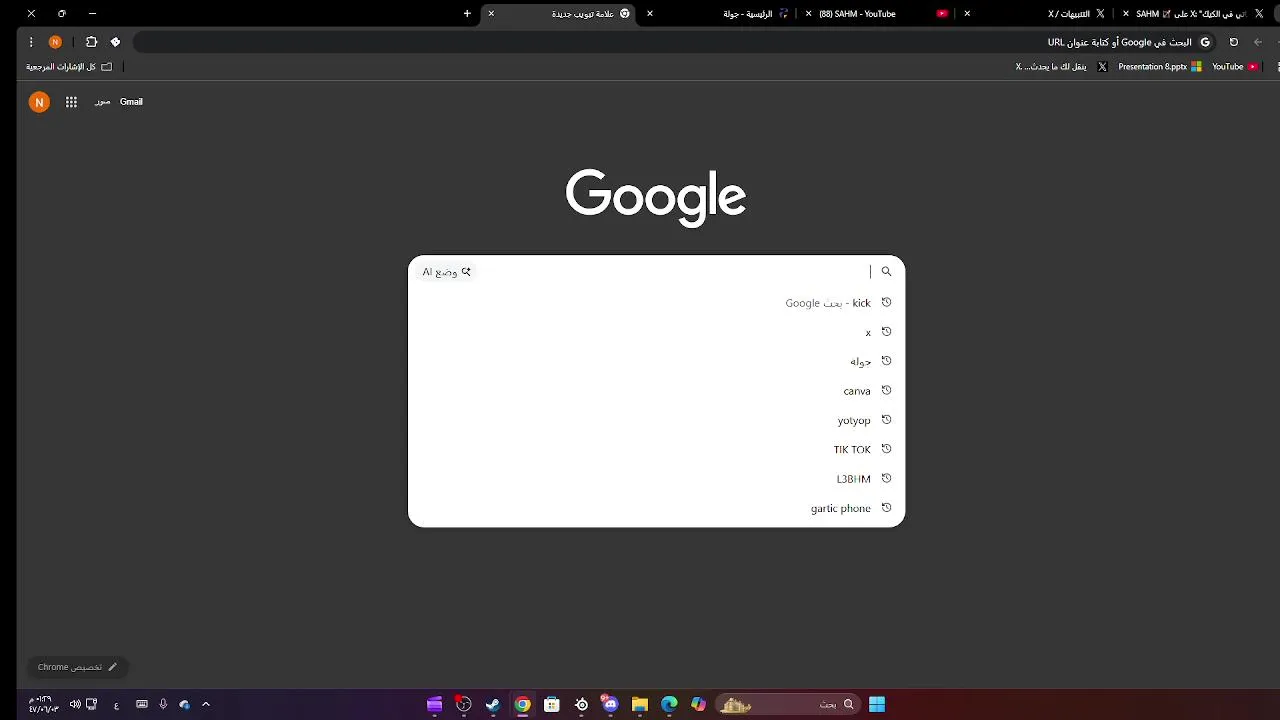Click the Chrome icon in taskbar
The image size is (1280, 720).
[x=522, y=705]
